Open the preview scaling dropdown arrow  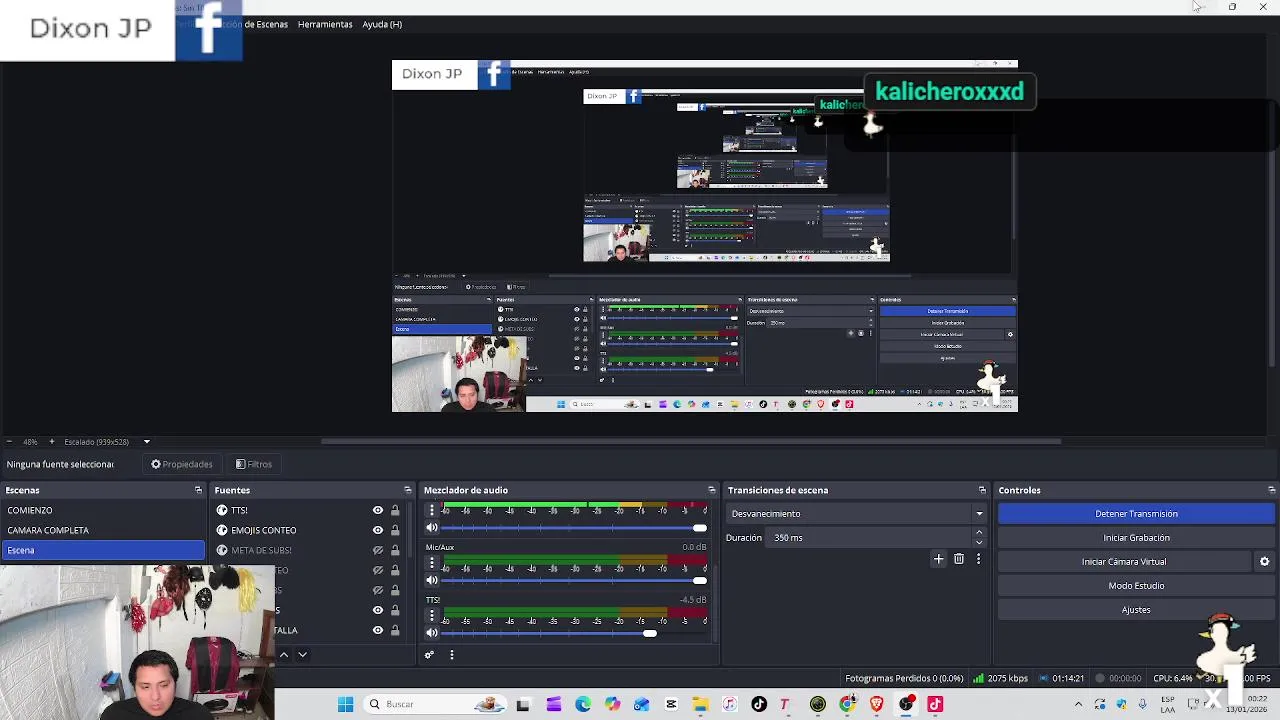146,442
